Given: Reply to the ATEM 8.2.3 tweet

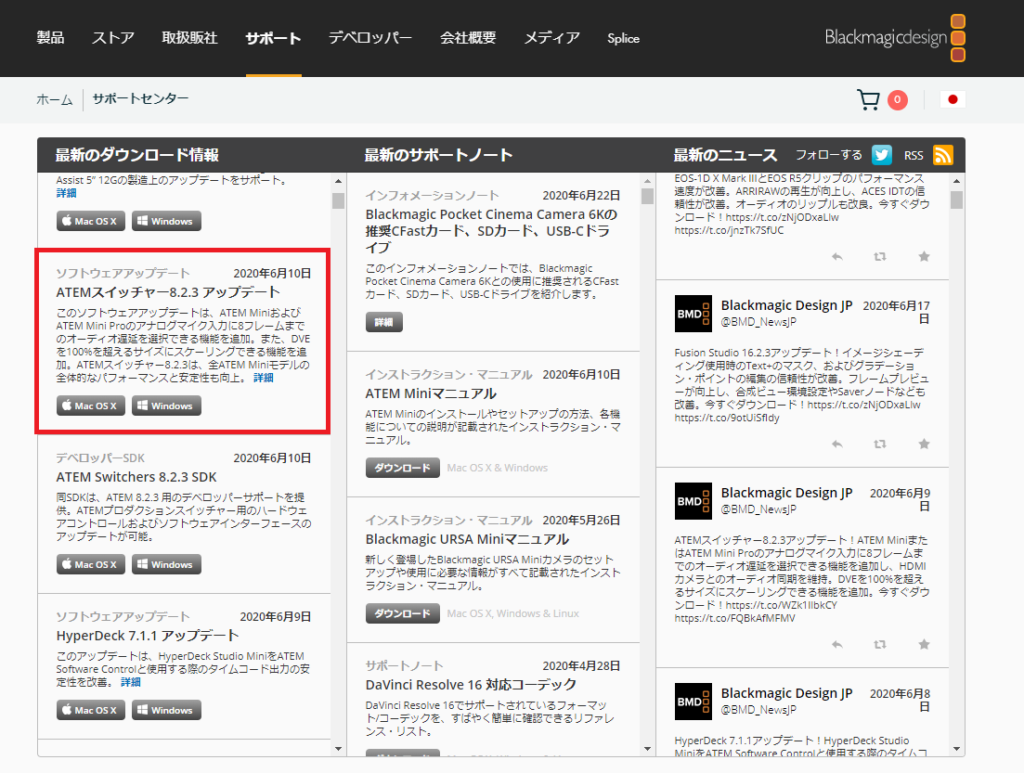Looking at the screenshot, I should coord(837,644).
